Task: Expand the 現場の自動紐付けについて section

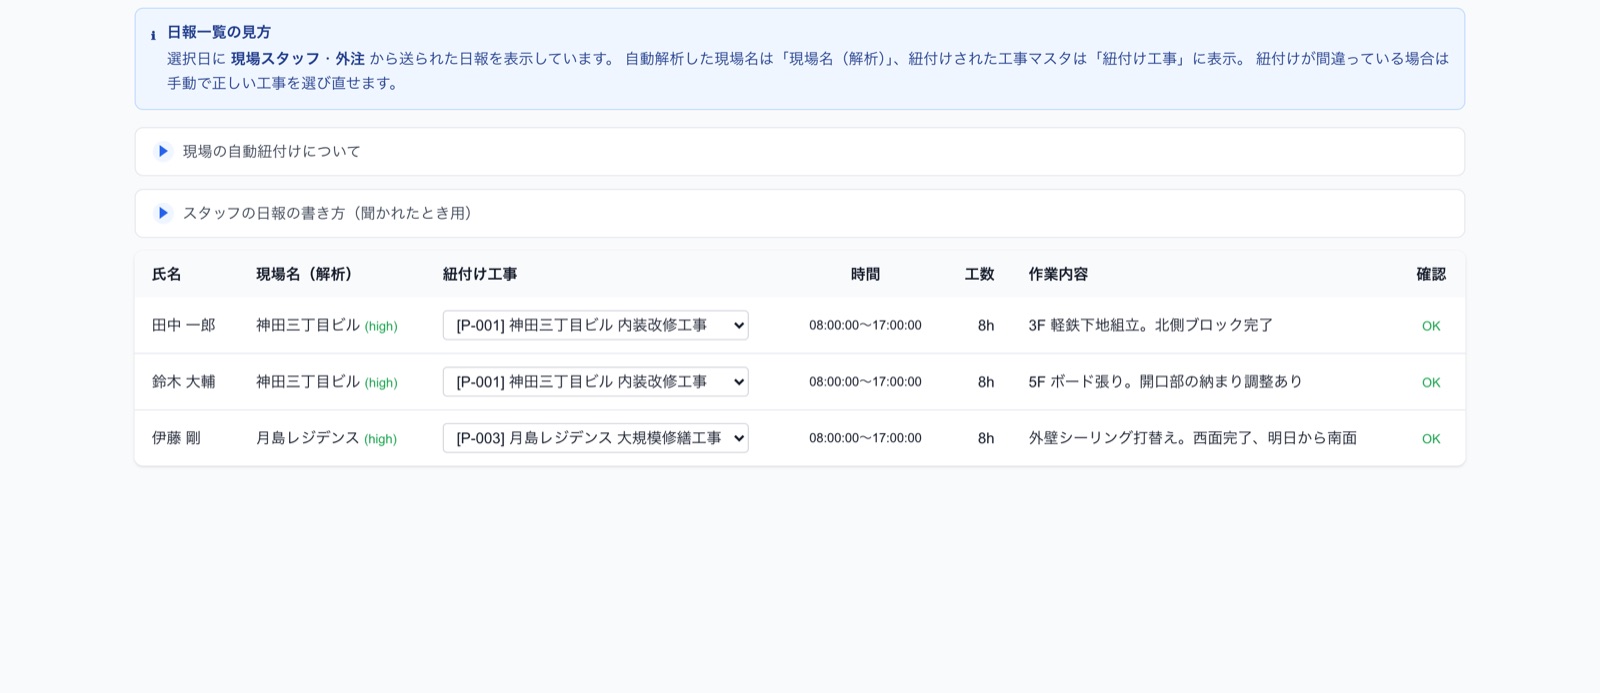Action: point(800,151)
